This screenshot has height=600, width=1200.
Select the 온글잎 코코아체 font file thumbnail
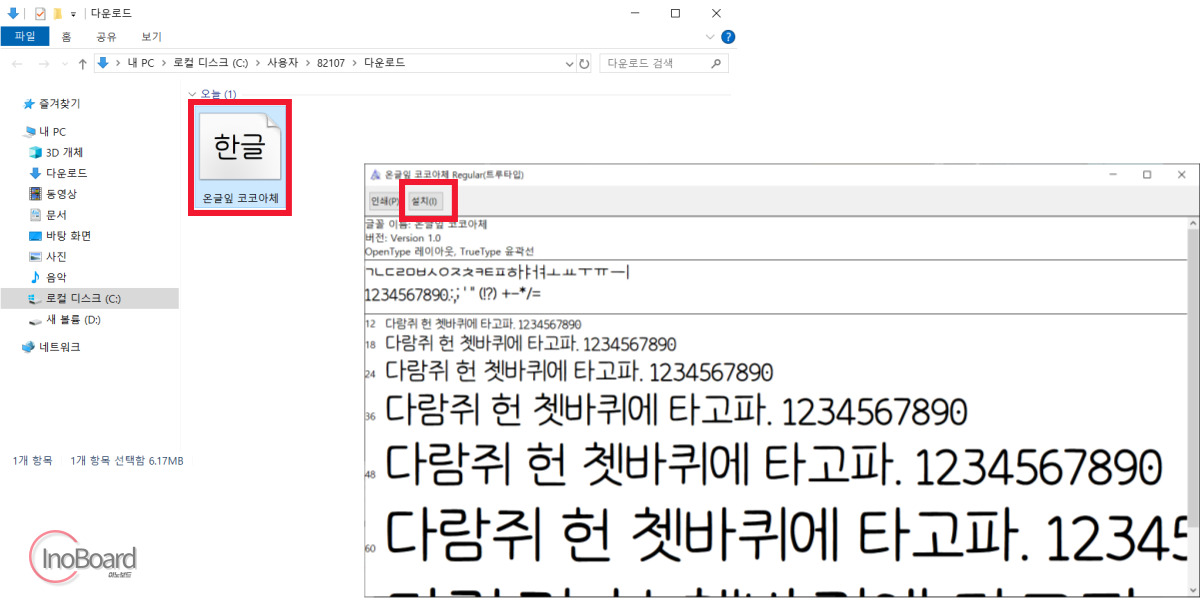tap(240, 157)
